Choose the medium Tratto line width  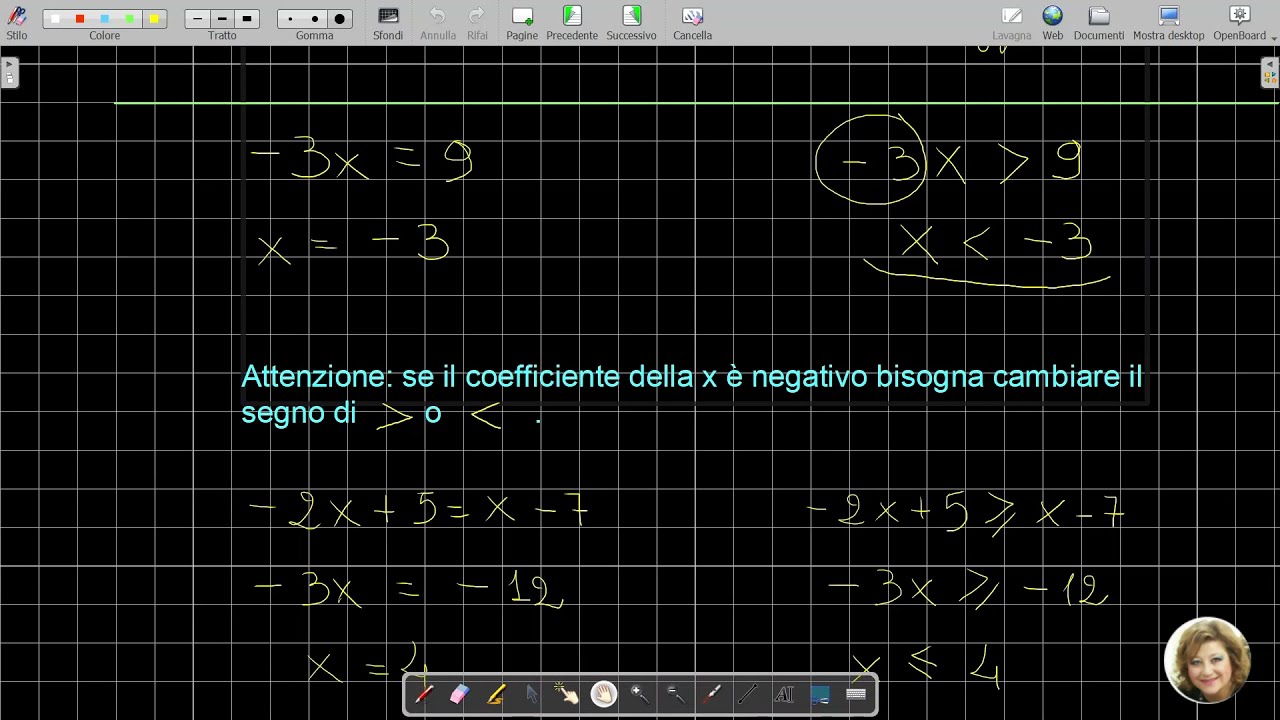tap(222, 19)
